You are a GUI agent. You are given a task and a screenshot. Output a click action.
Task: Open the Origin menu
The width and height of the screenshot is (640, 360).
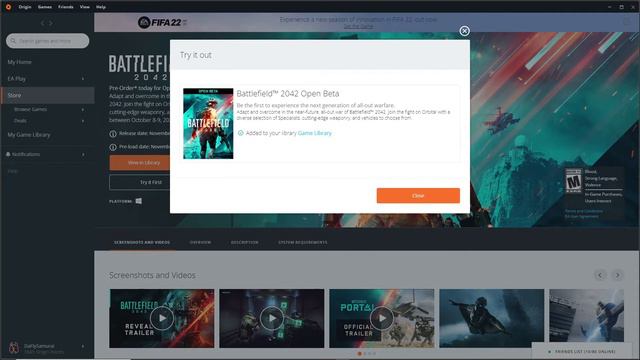(x=25, y=7)
